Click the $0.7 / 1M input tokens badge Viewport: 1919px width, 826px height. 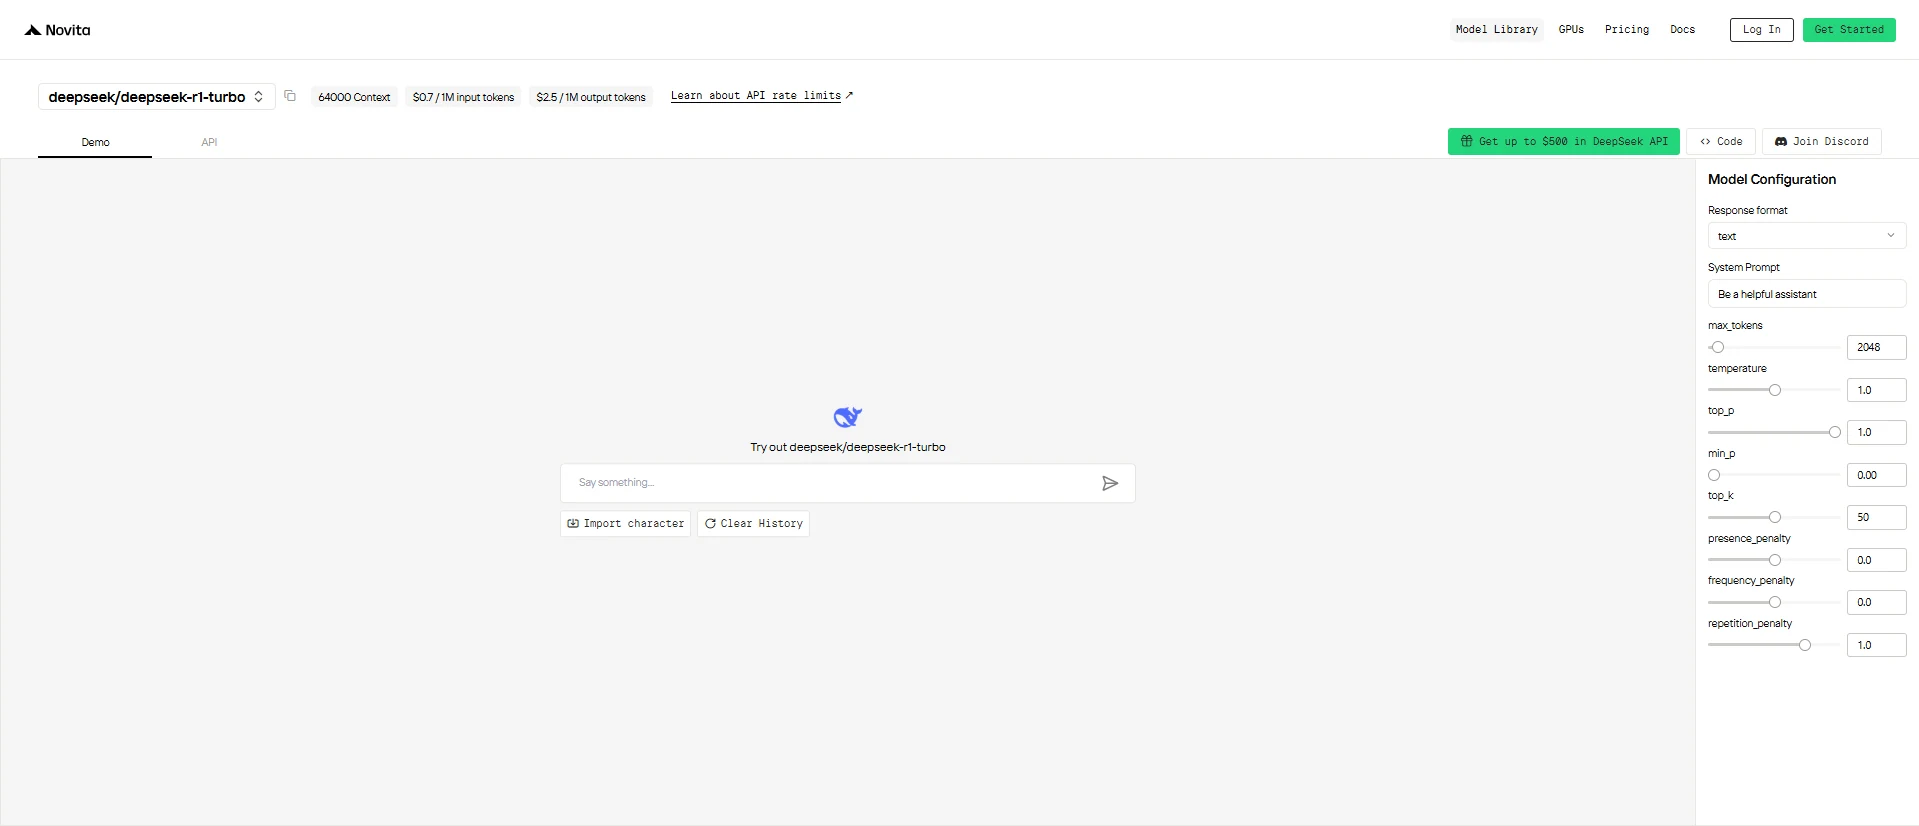click(x=463, y=97)
